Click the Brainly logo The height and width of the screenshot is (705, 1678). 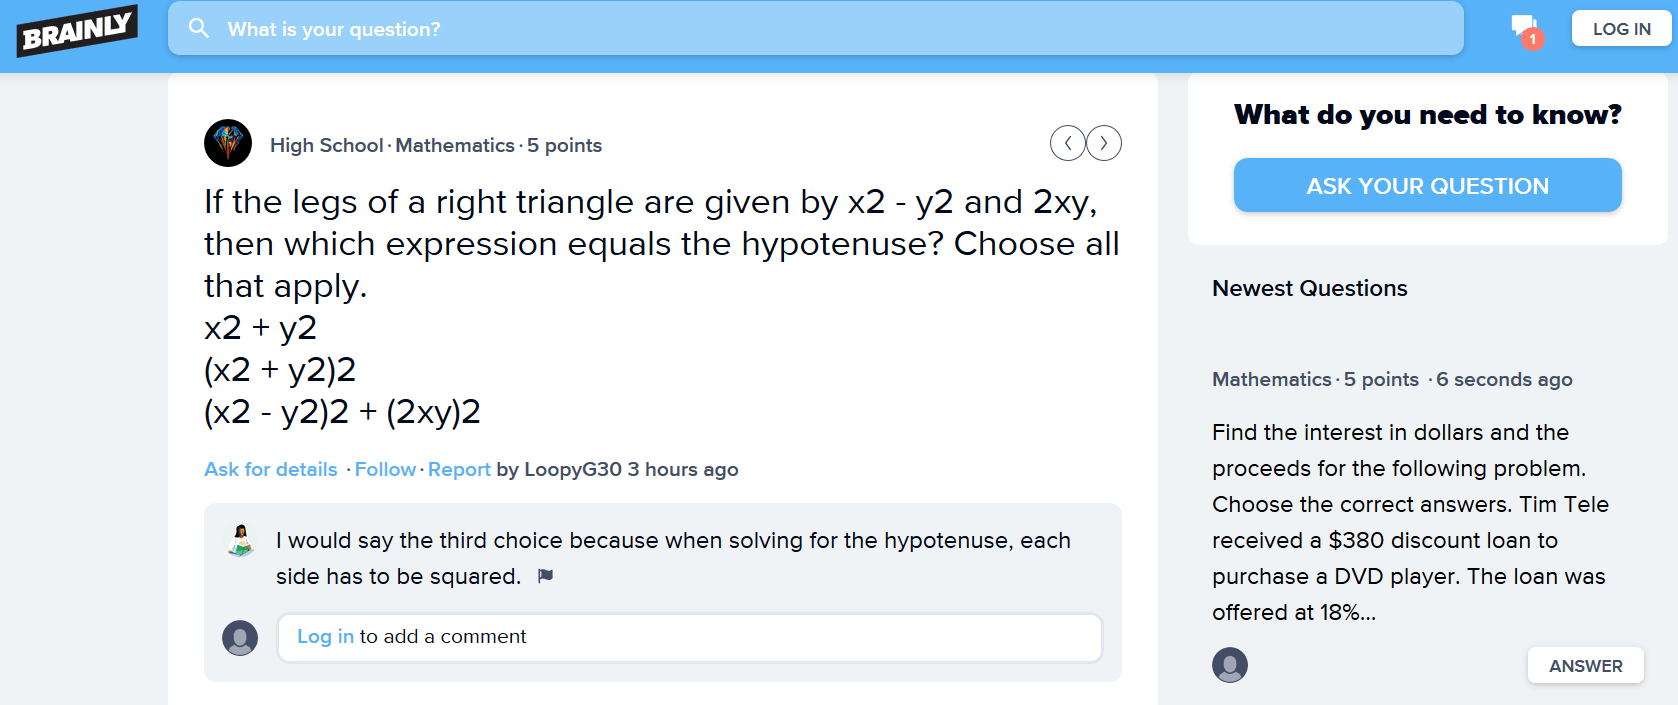pyautogui.click(x=77, y=30)
